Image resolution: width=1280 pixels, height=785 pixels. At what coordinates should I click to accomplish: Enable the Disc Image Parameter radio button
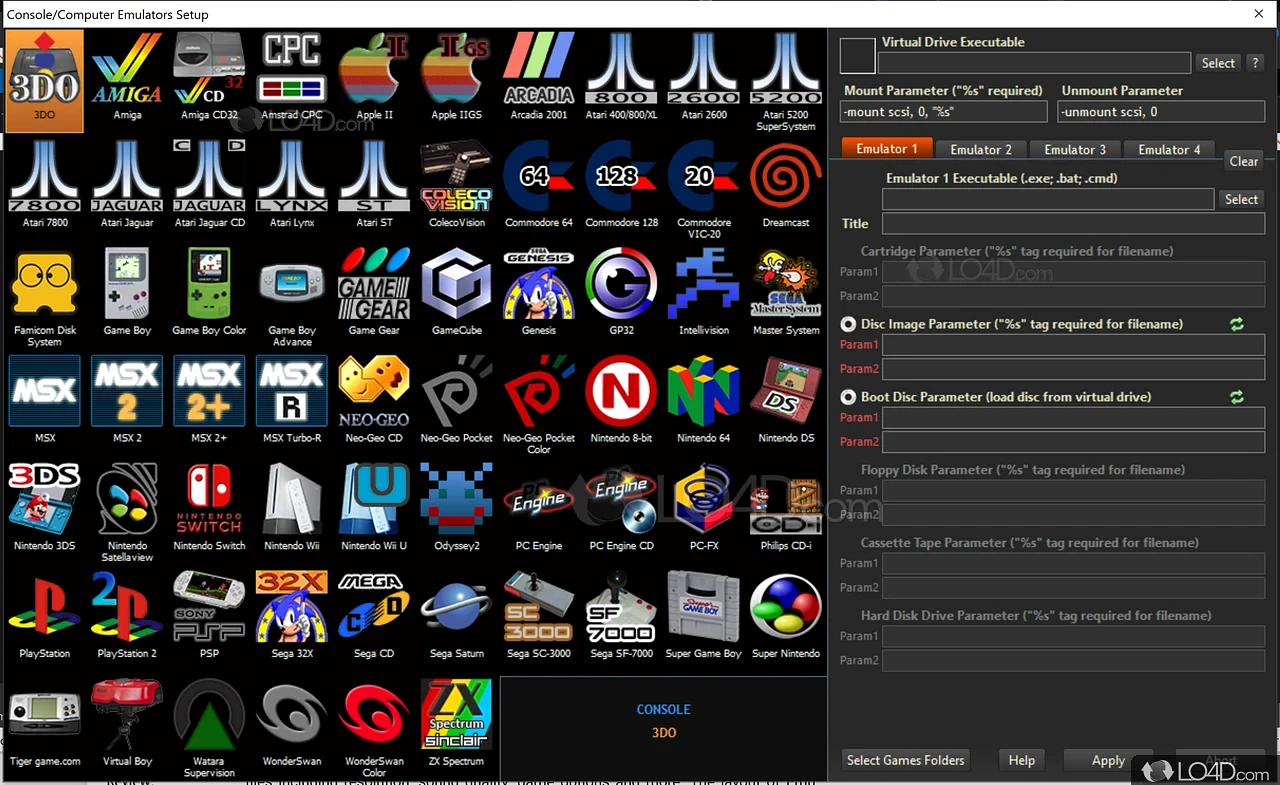pyautogui.click(x=849, y=324)
